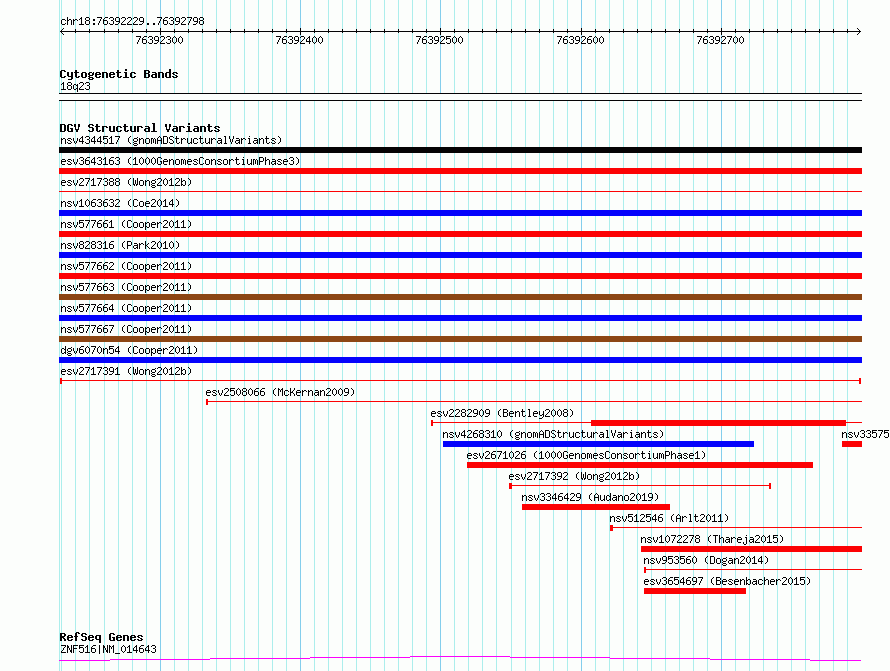Open nsv828316 (Park2010) variant

(x=120, y=245)
